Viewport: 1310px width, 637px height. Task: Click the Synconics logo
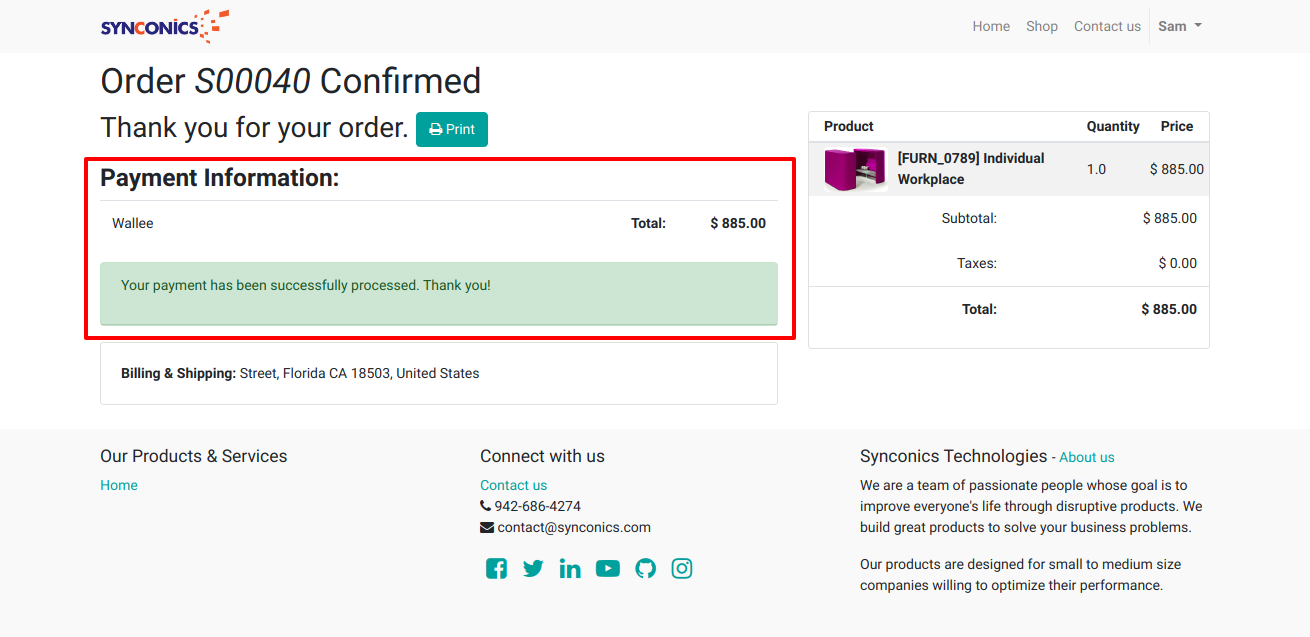click(165, 26)
